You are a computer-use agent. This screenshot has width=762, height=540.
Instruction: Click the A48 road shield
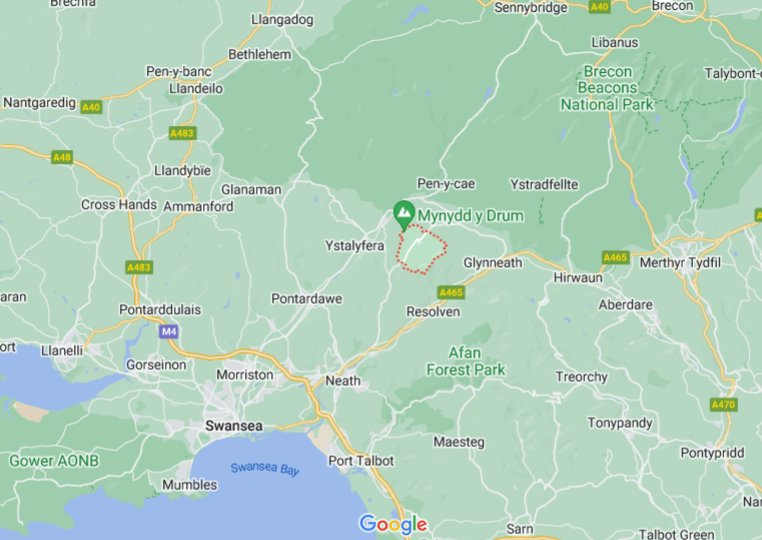62,157
